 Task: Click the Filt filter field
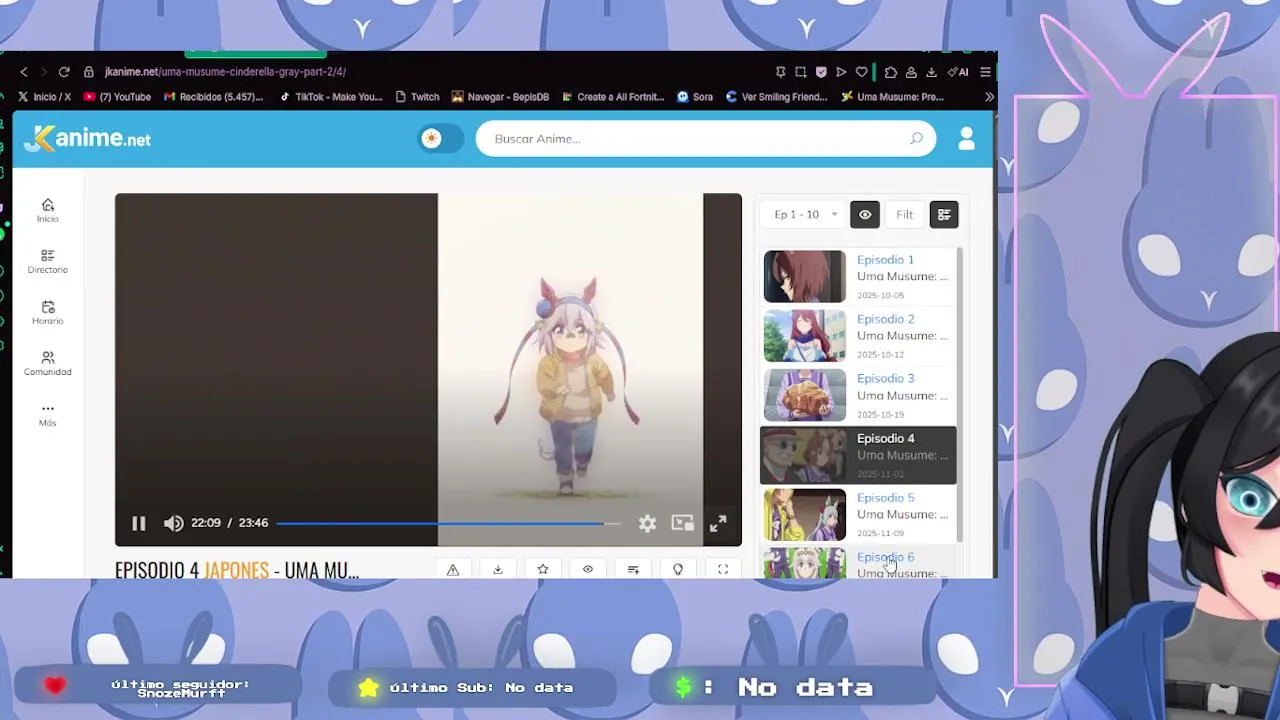pyautogui.click(x=905, y=214)
